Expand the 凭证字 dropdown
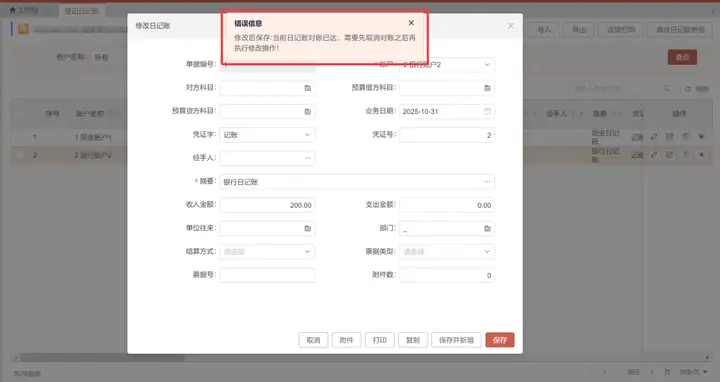 click(x=267, y=135)
